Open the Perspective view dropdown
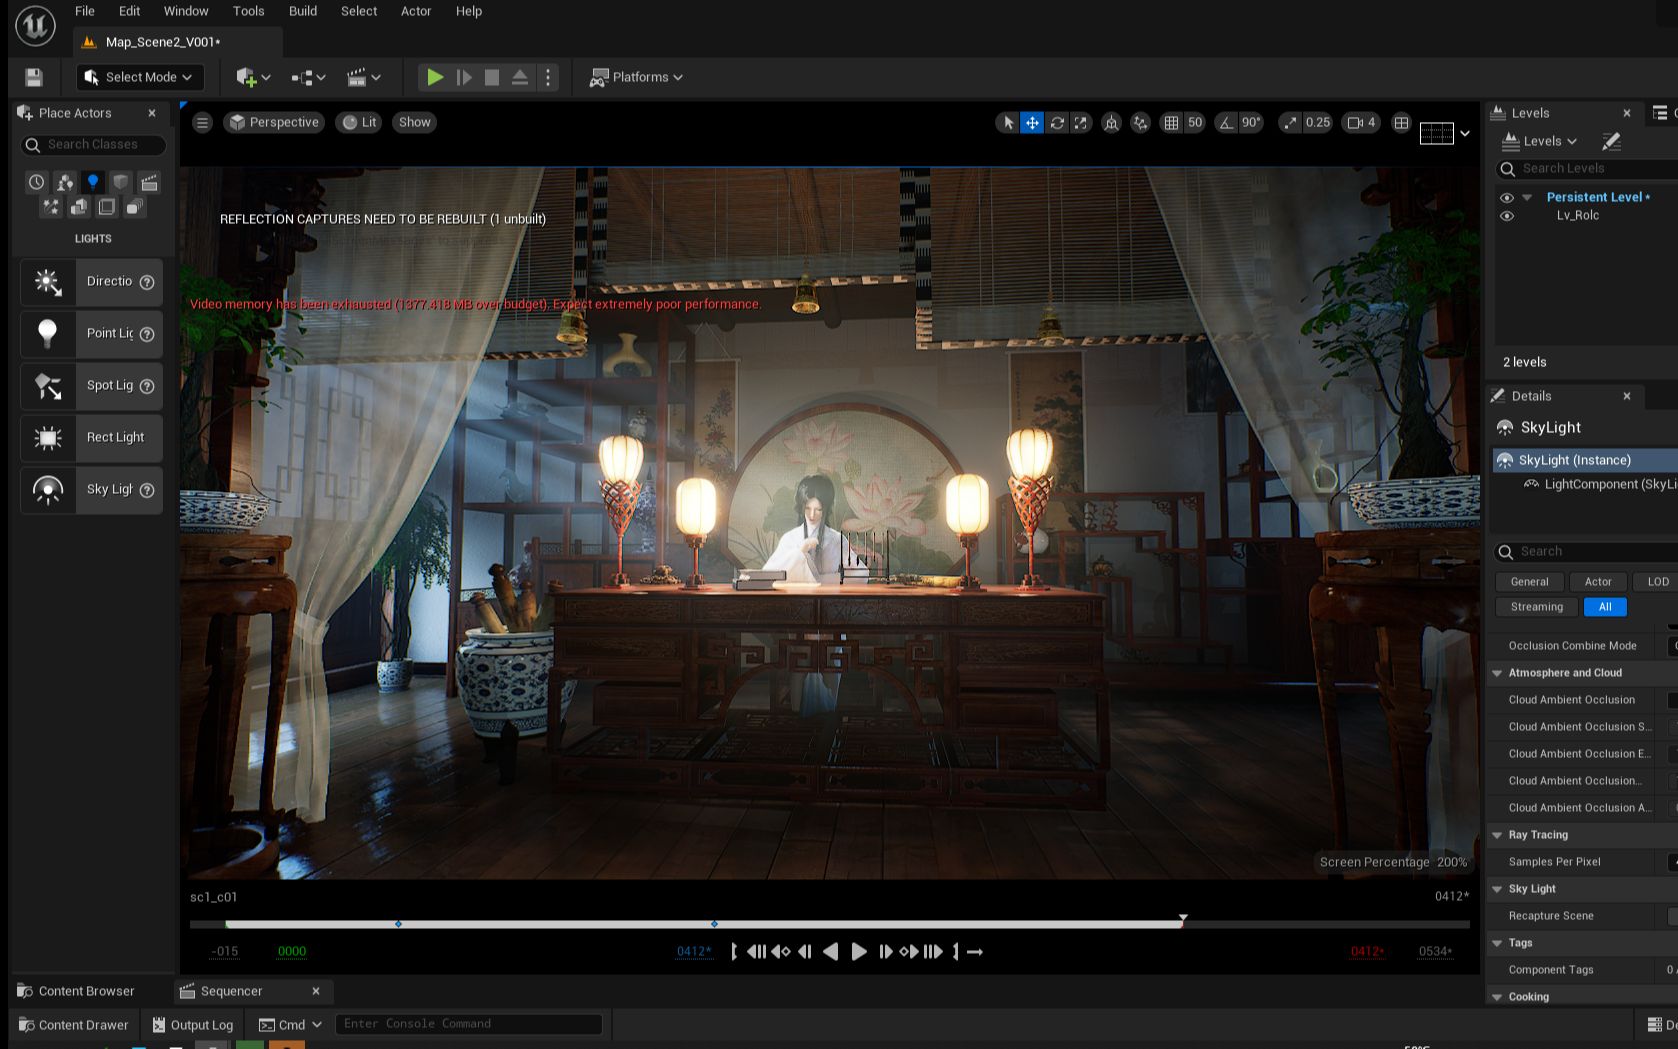This screenshot has height=1049, width=1678. coord(273,122)
